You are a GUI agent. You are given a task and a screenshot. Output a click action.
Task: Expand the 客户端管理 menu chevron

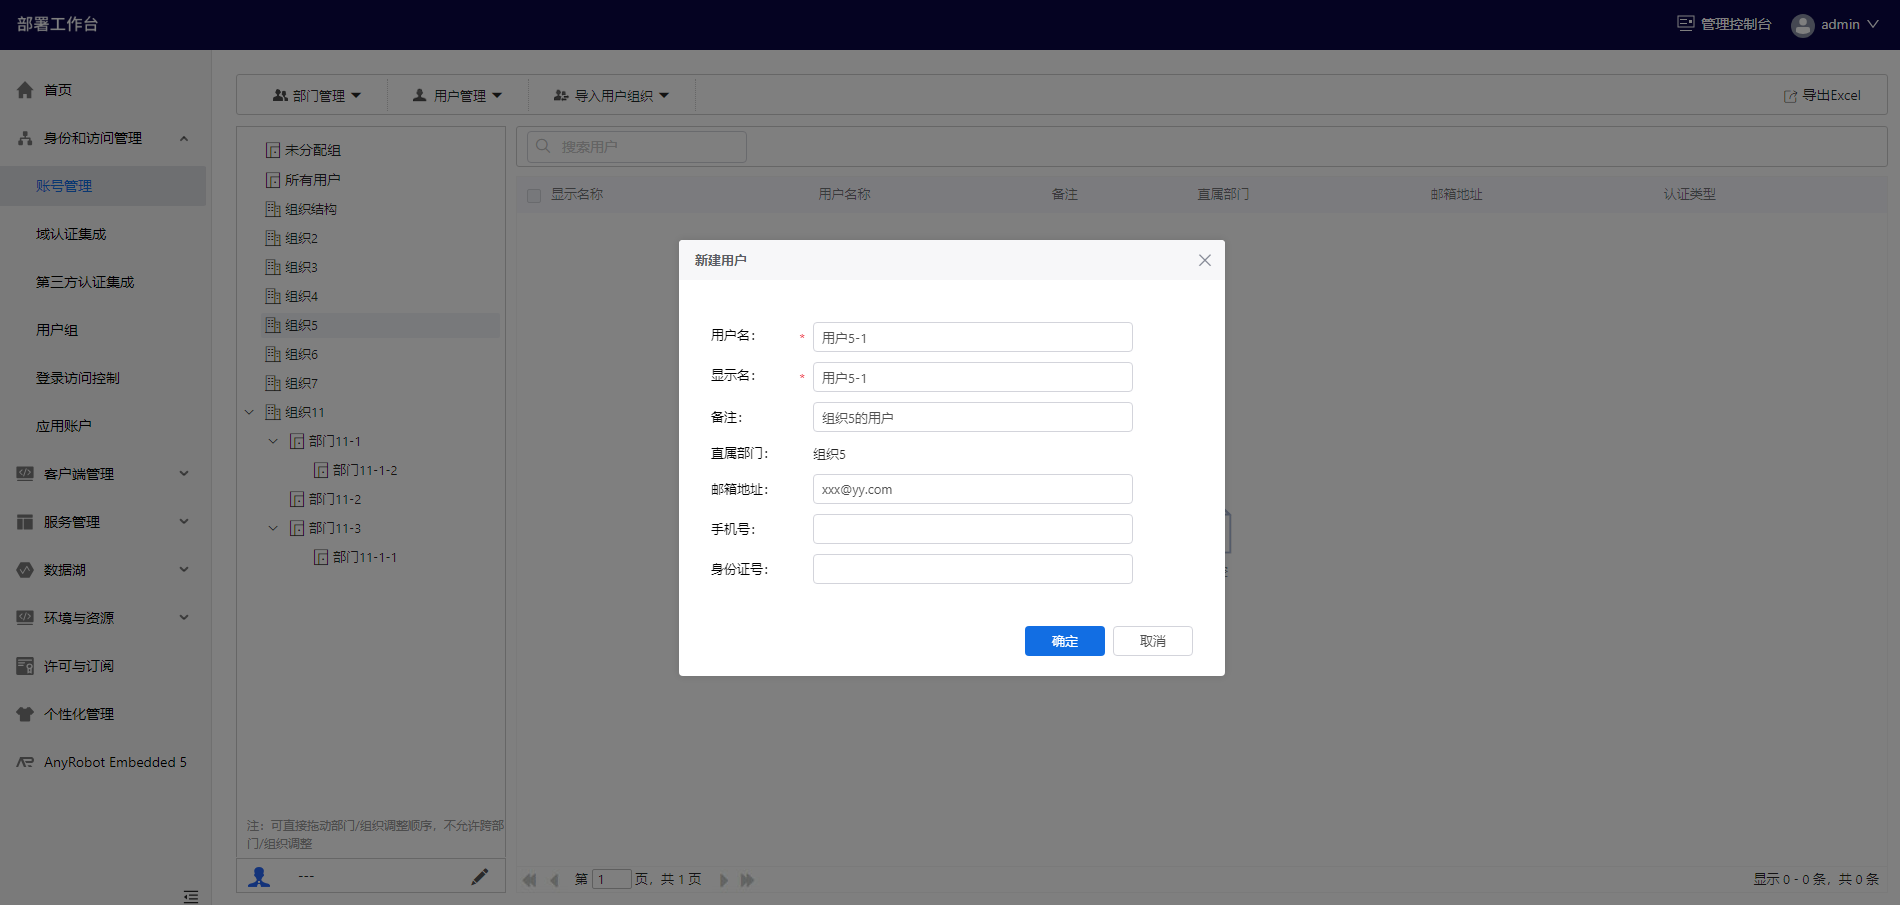(x=184, y=474)
